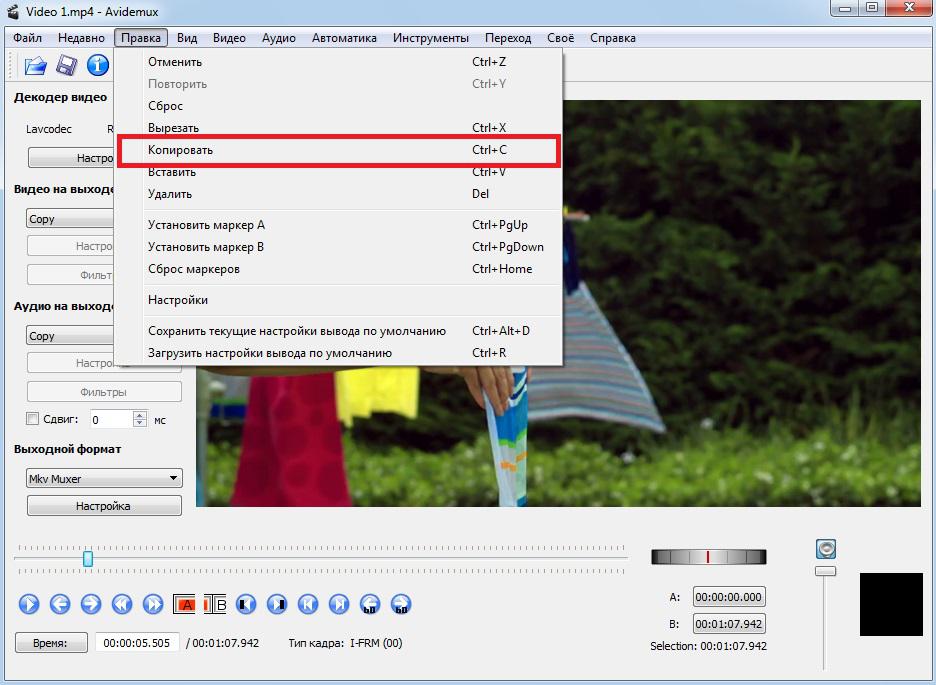Click the Время button
Viewport: 936px width, 685px height.
(51, 643)
